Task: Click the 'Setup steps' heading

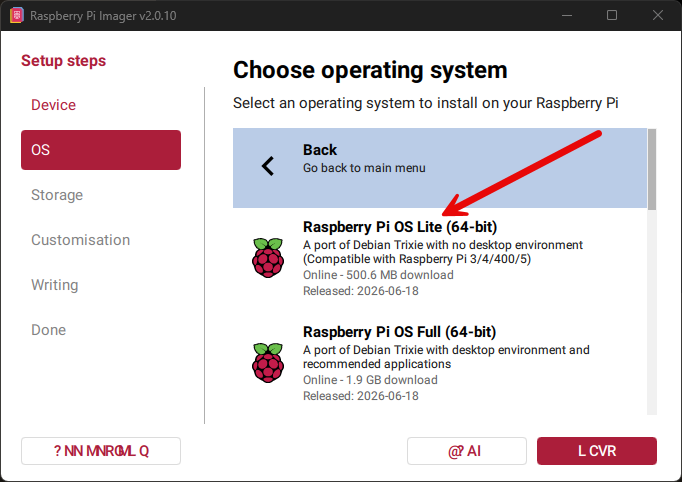Action: click(64, 61)
